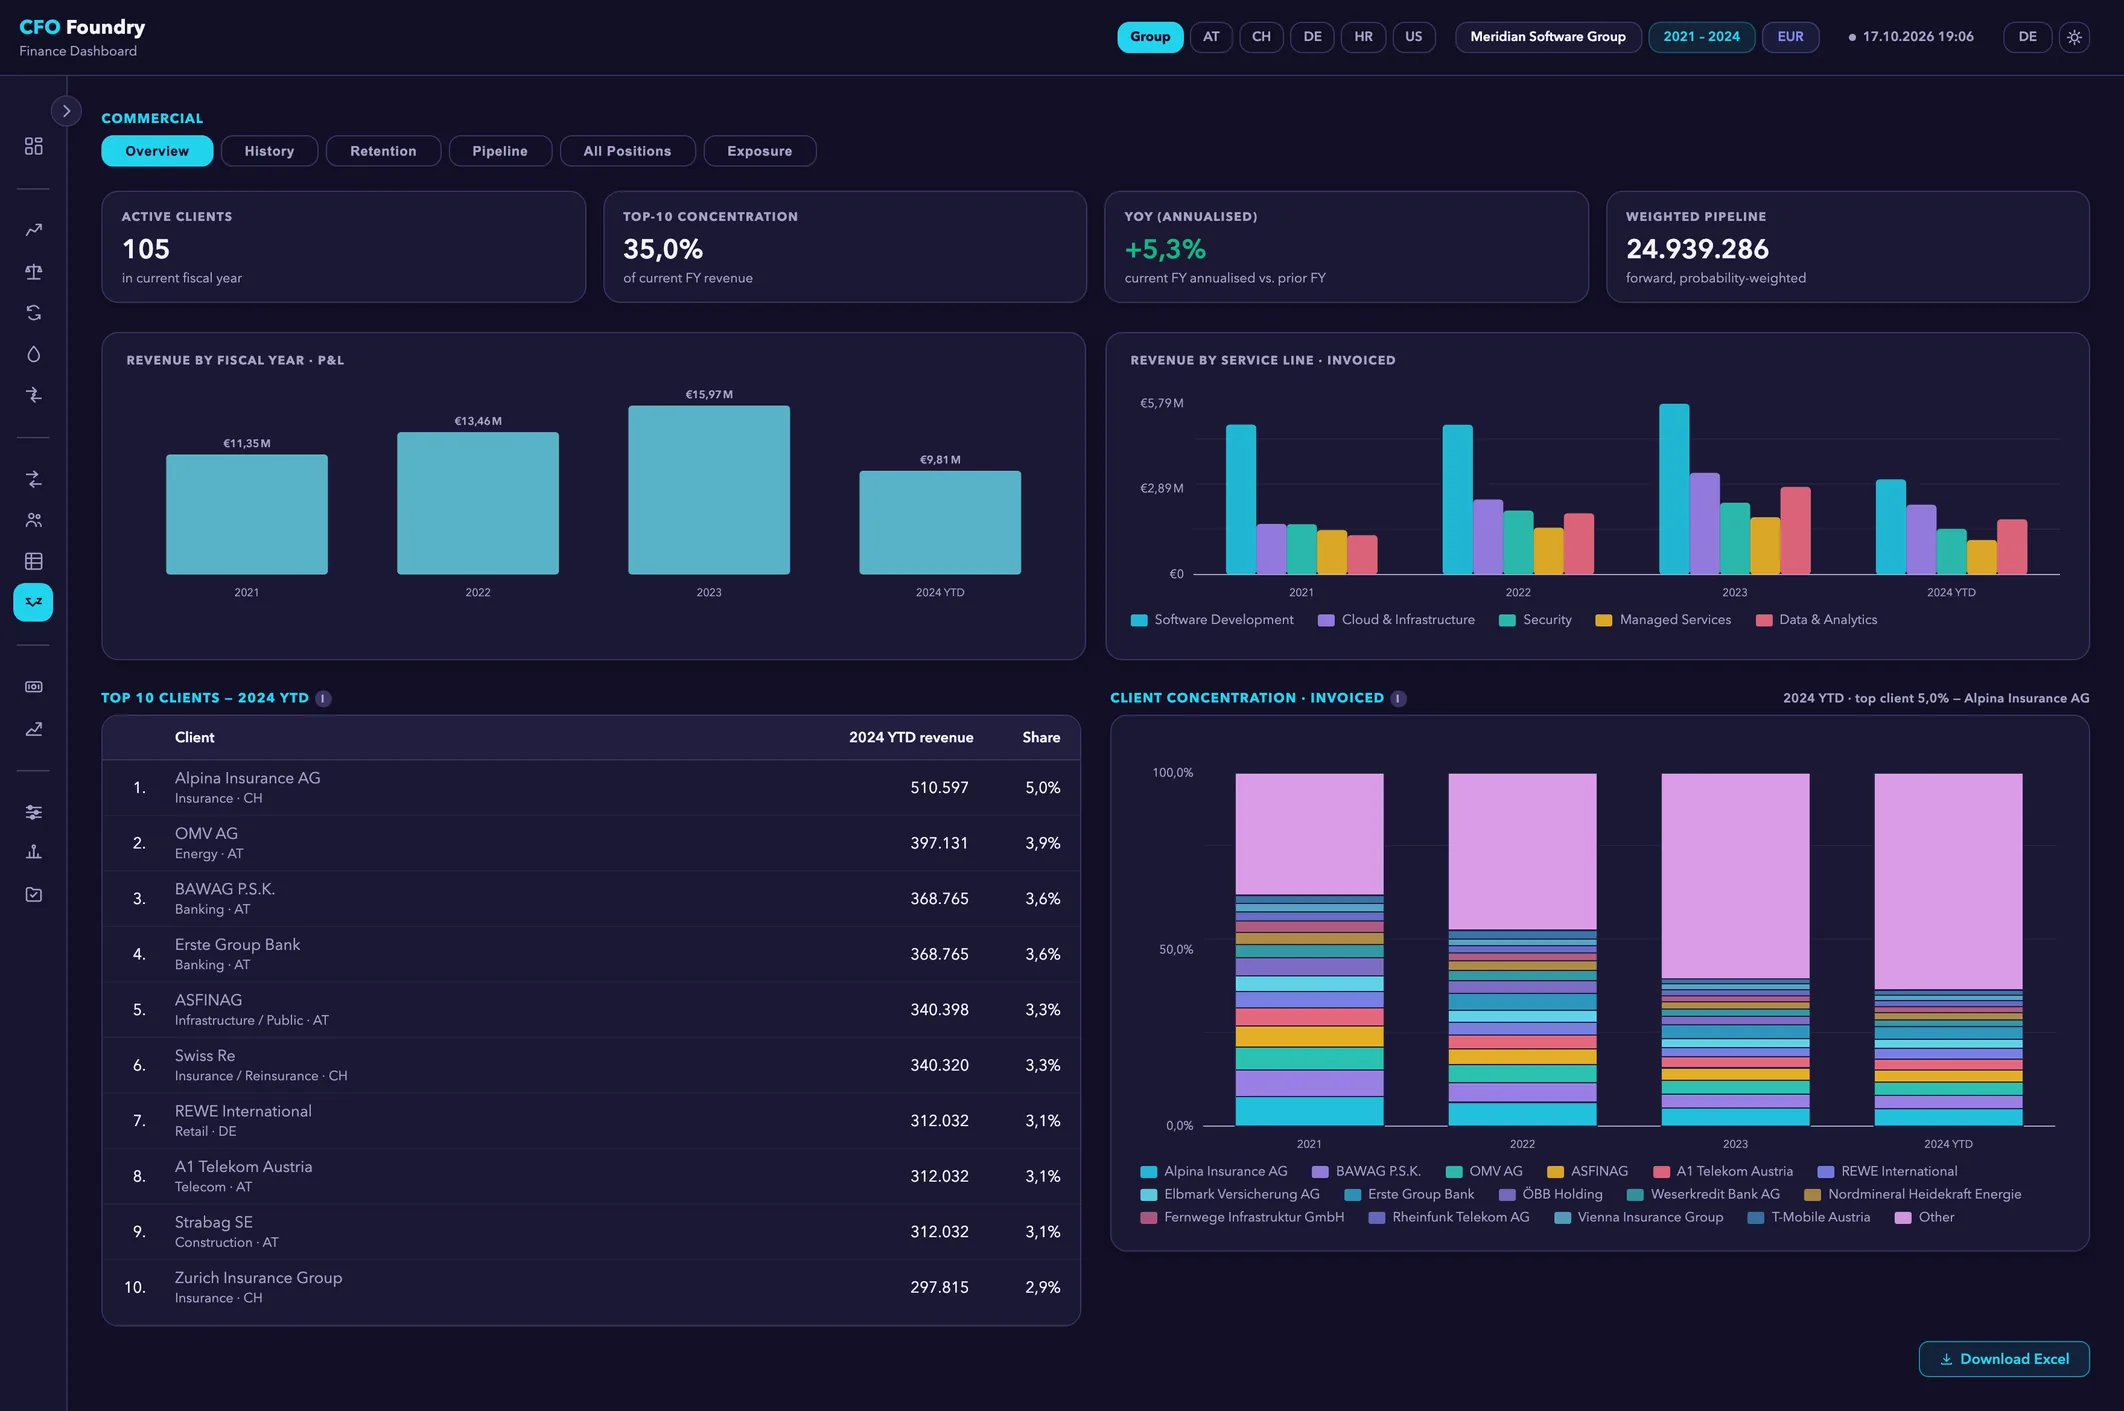Switch to the Pipeline tab
The image size is (2124, 1411).
click(x=500, y=151)
